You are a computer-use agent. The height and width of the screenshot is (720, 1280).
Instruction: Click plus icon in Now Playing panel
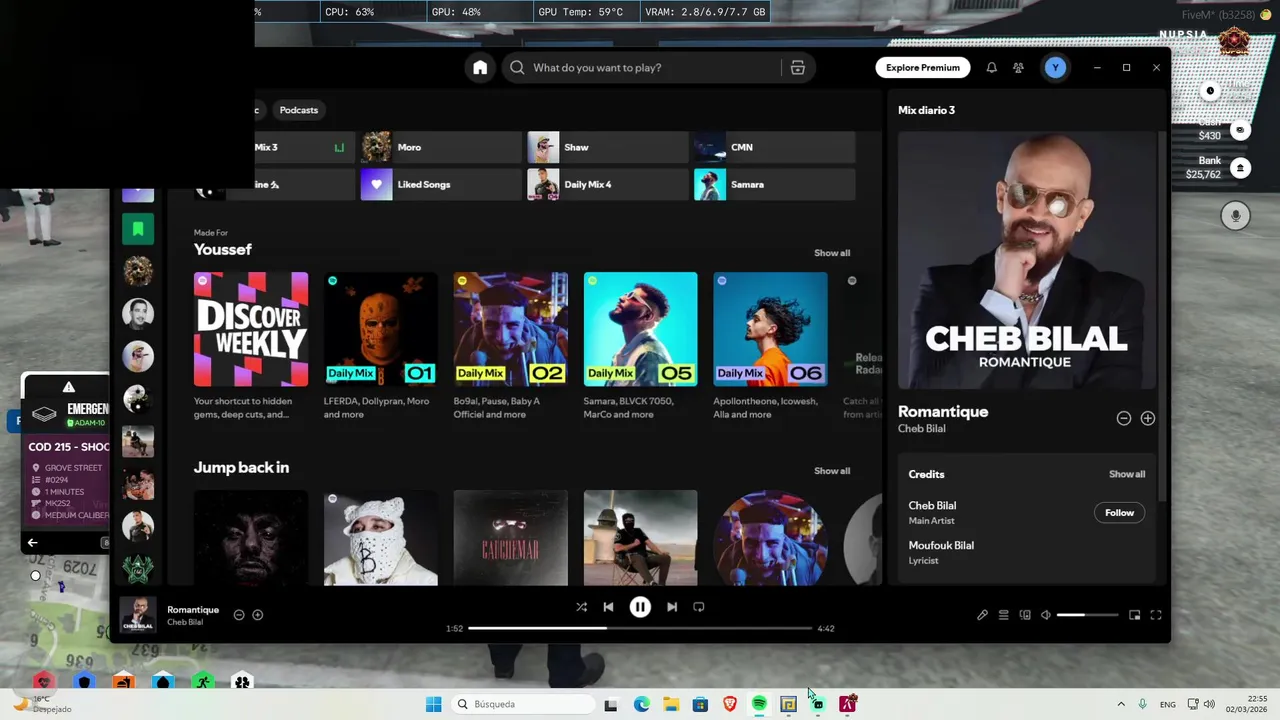(x=1148, y=419)
